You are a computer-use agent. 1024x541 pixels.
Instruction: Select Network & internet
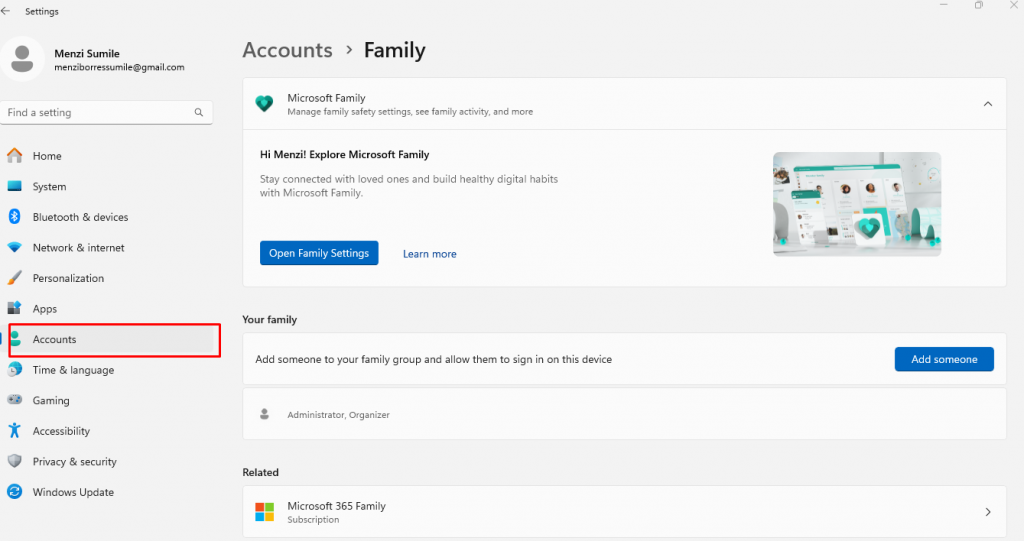78,248
